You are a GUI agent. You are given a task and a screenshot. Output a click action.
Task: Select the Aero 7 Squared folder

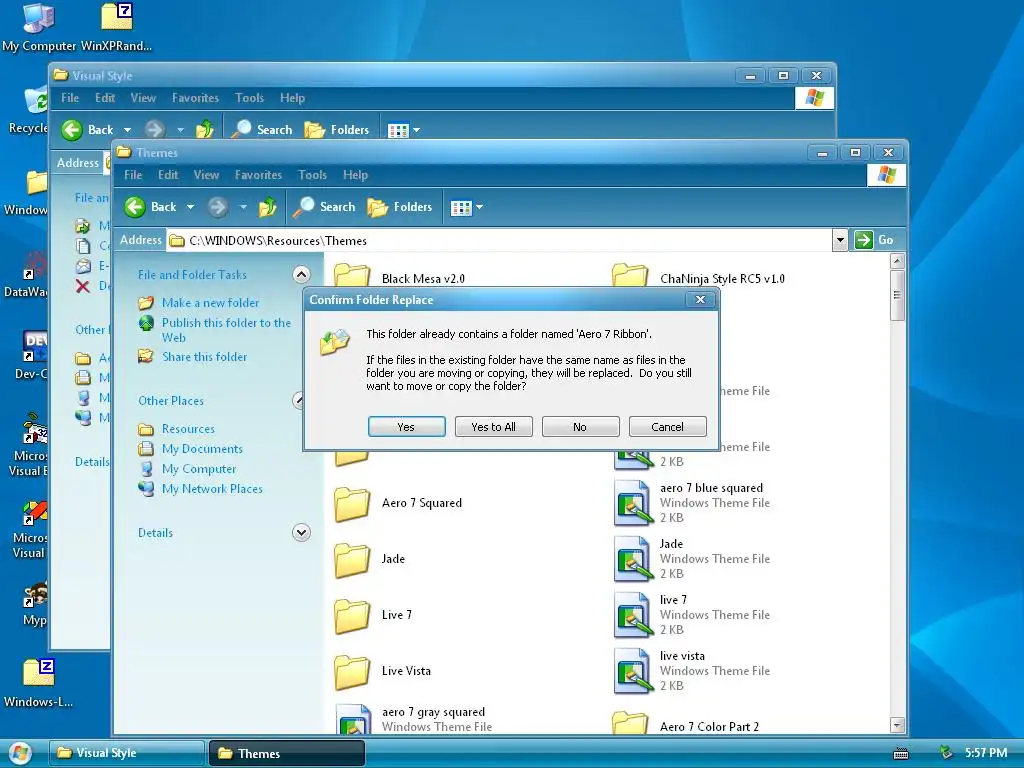click(x=398, y=504)
